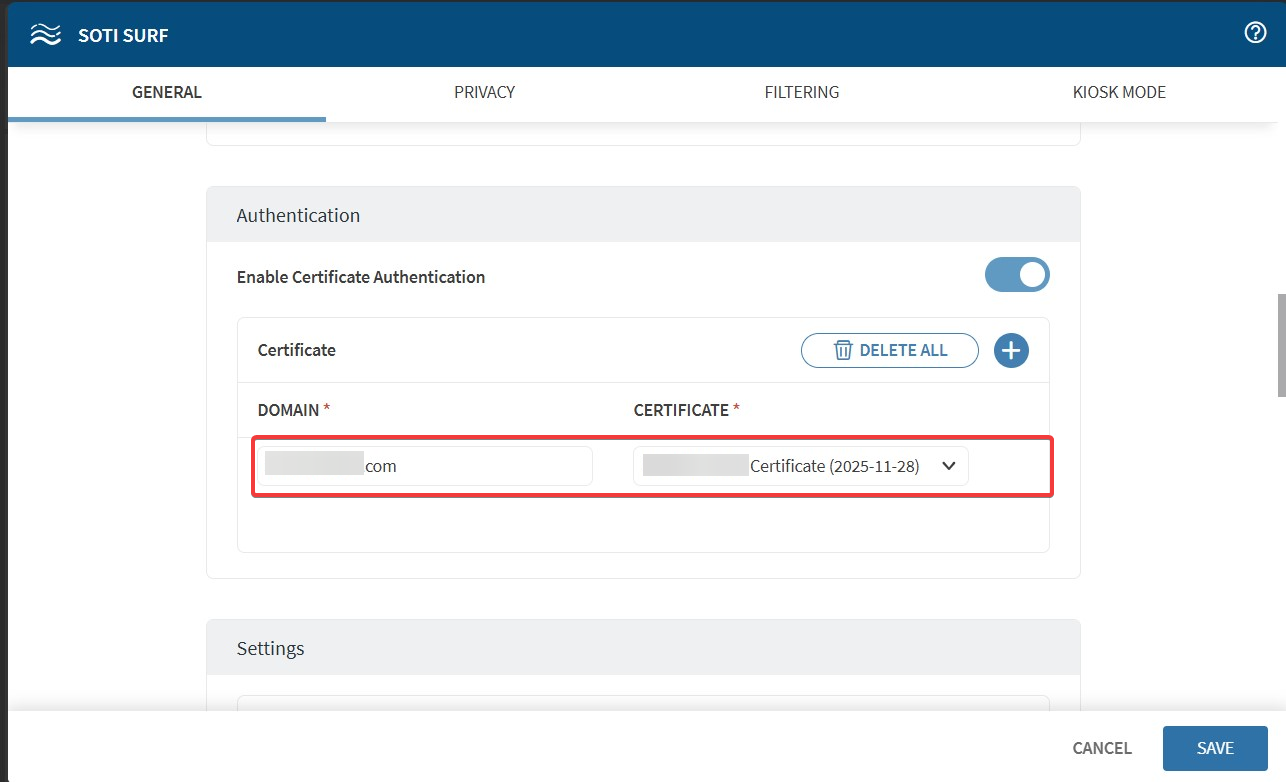Switch to the PRIVACY tab

(x=484, y=92)
